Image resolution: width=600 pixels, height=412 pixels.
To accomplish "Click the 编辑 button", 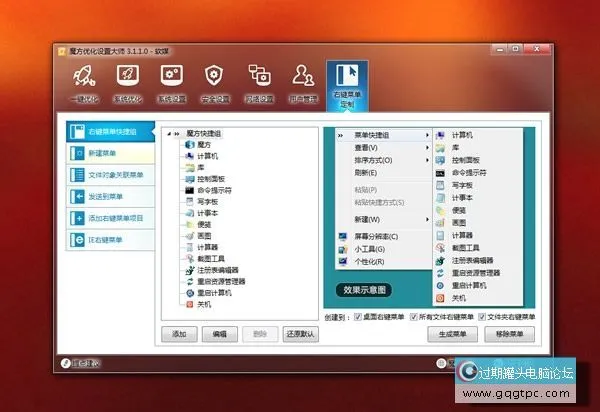I will 220,334.
